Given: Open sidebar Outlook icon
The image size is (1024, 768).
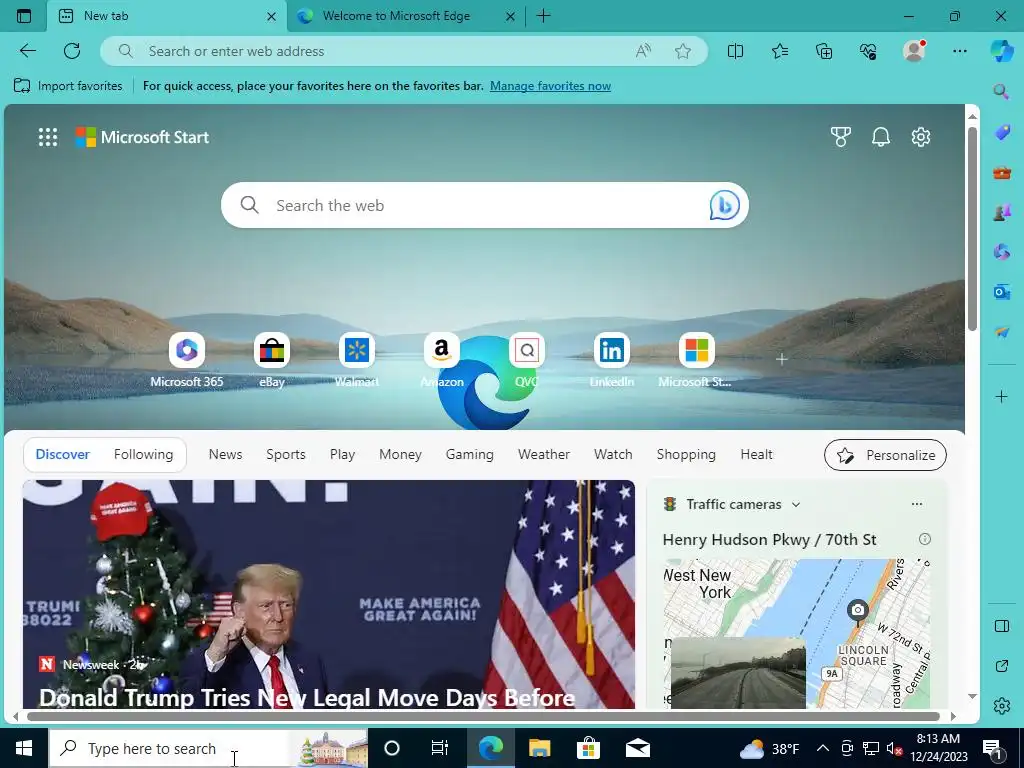Looking at the screenshot, I should (1002, 292).
